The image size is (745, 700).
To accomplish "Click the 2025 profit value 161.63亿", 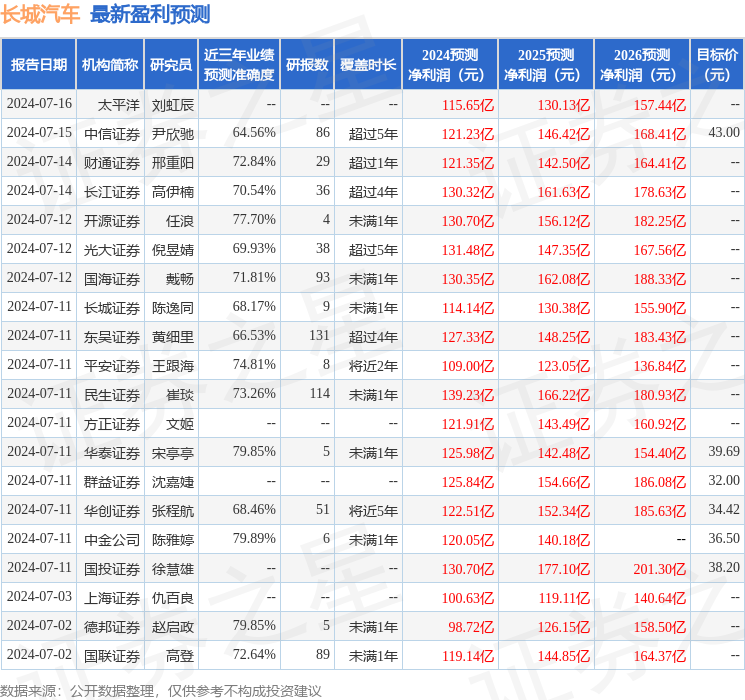I will pyautogui.click(x=564, y=192).
